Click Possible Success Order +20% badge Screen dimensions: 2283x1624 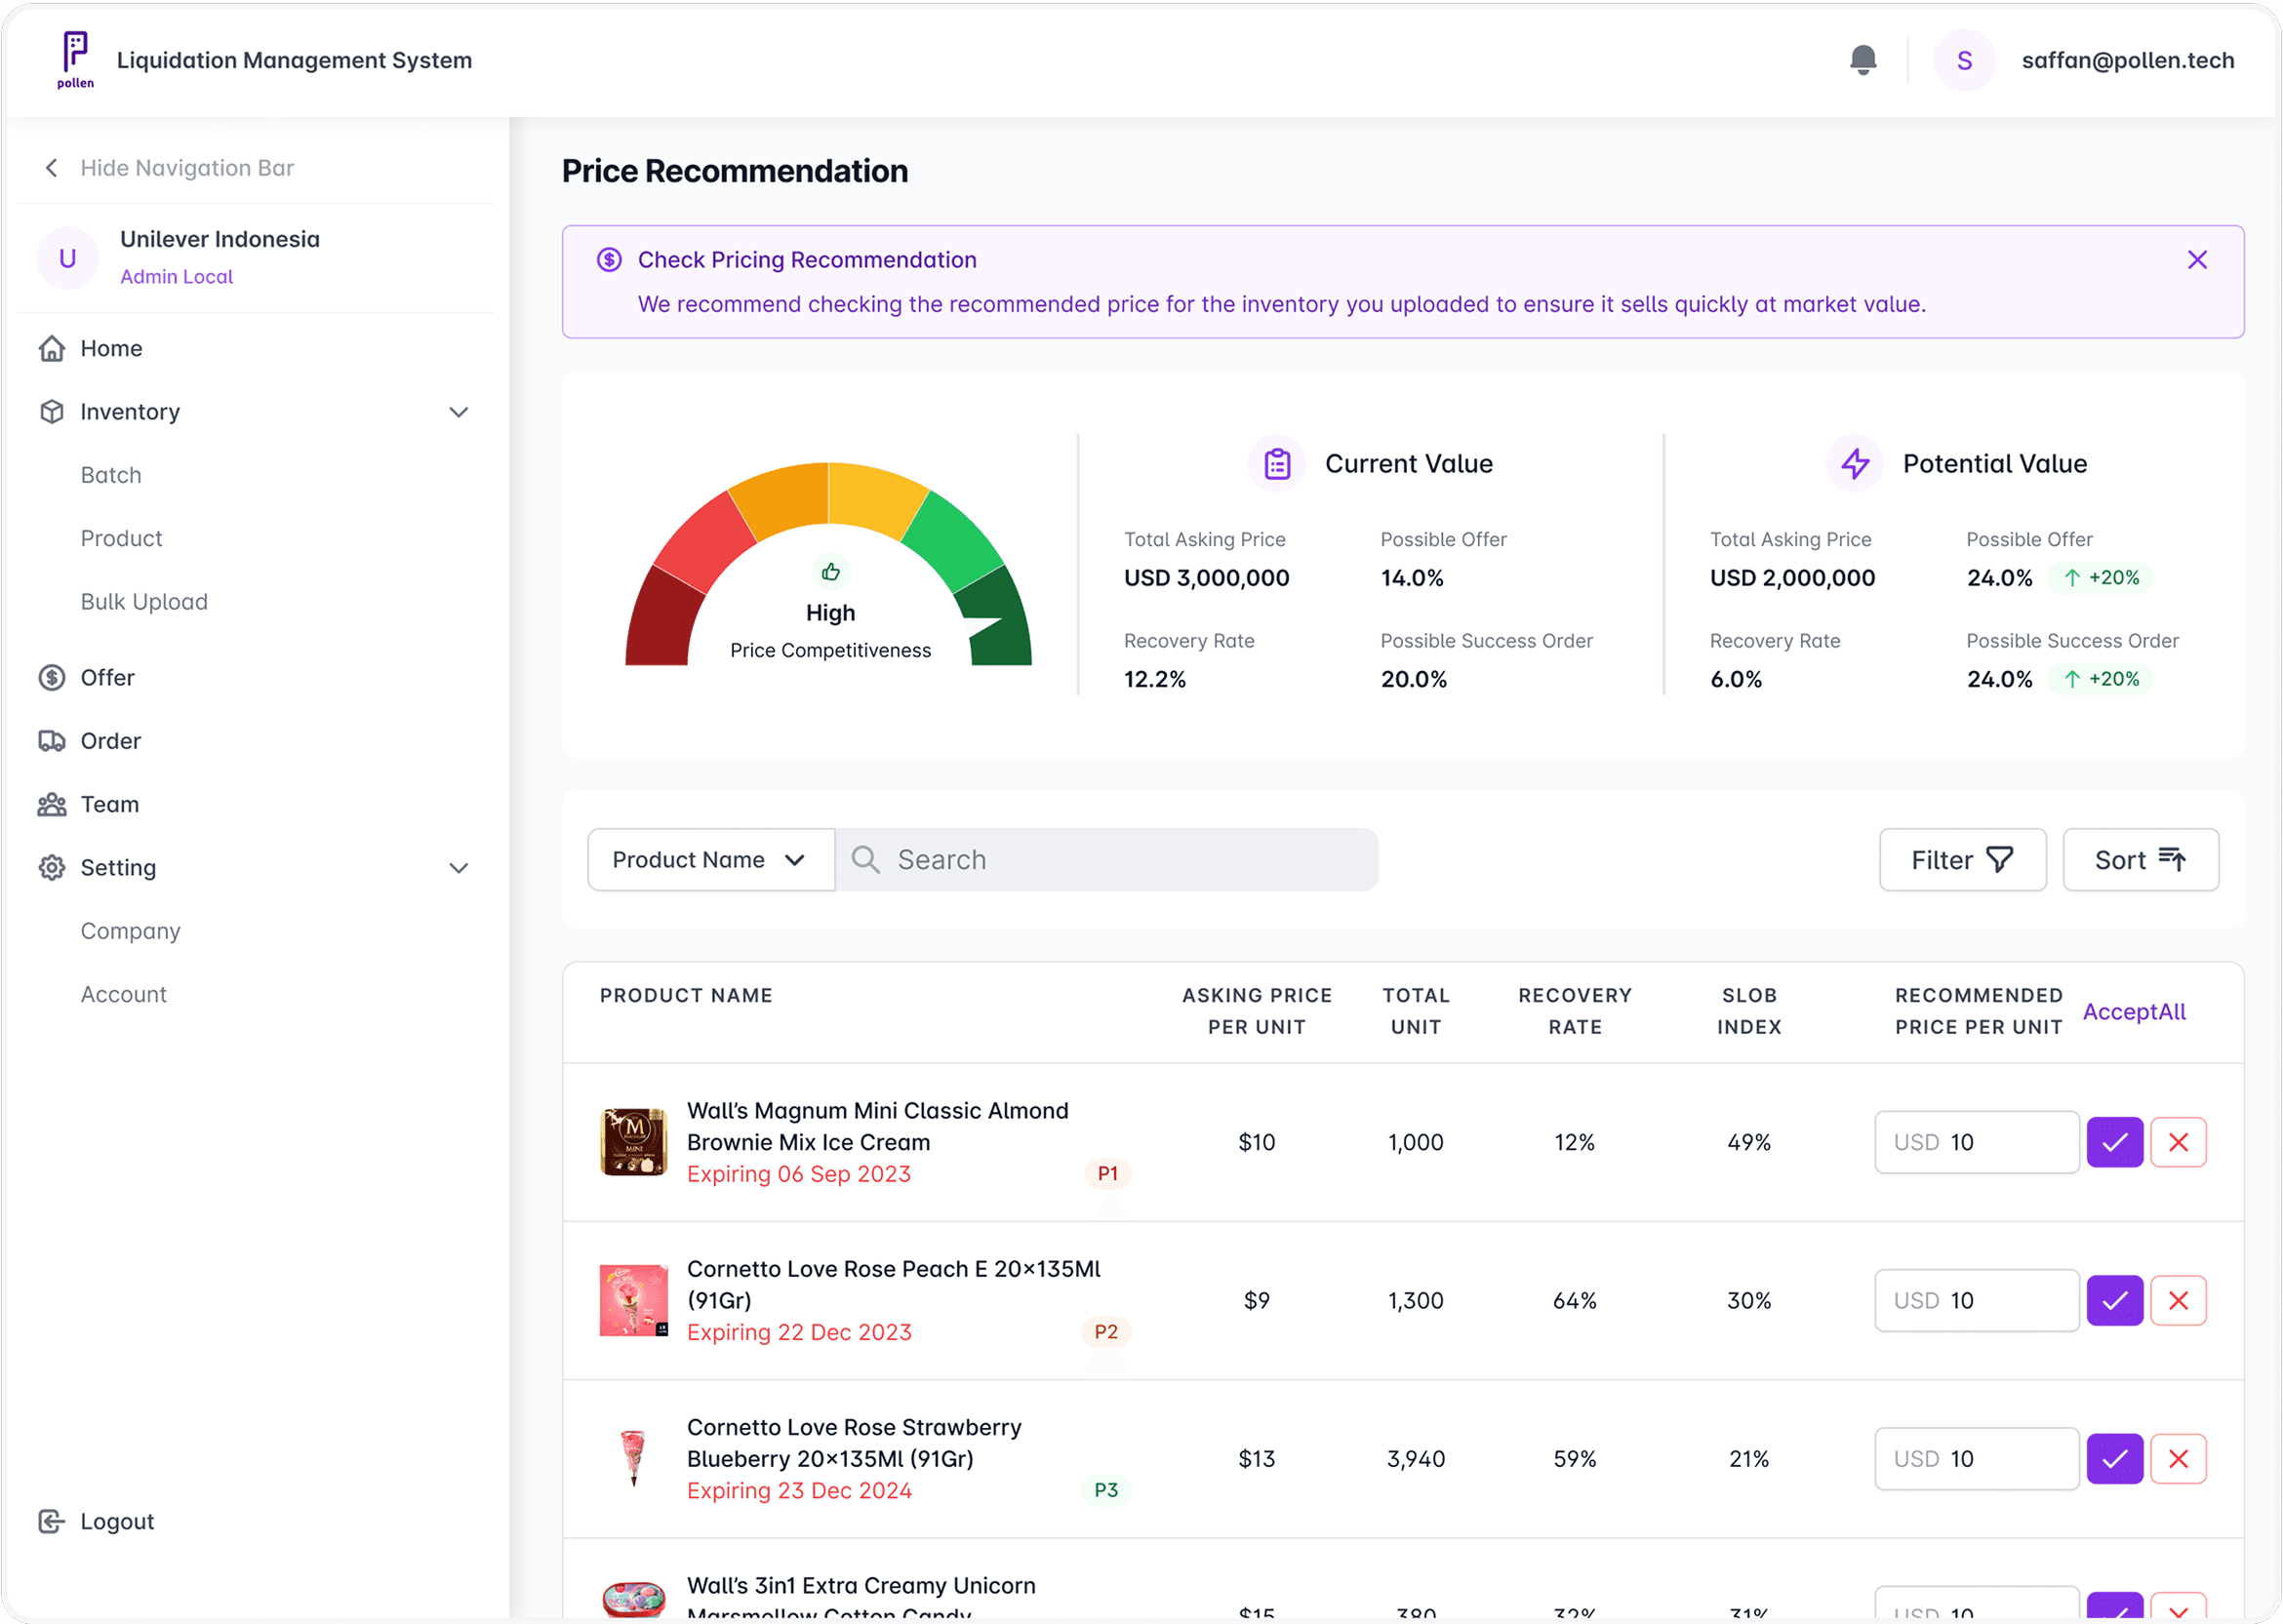[2100, 679]
